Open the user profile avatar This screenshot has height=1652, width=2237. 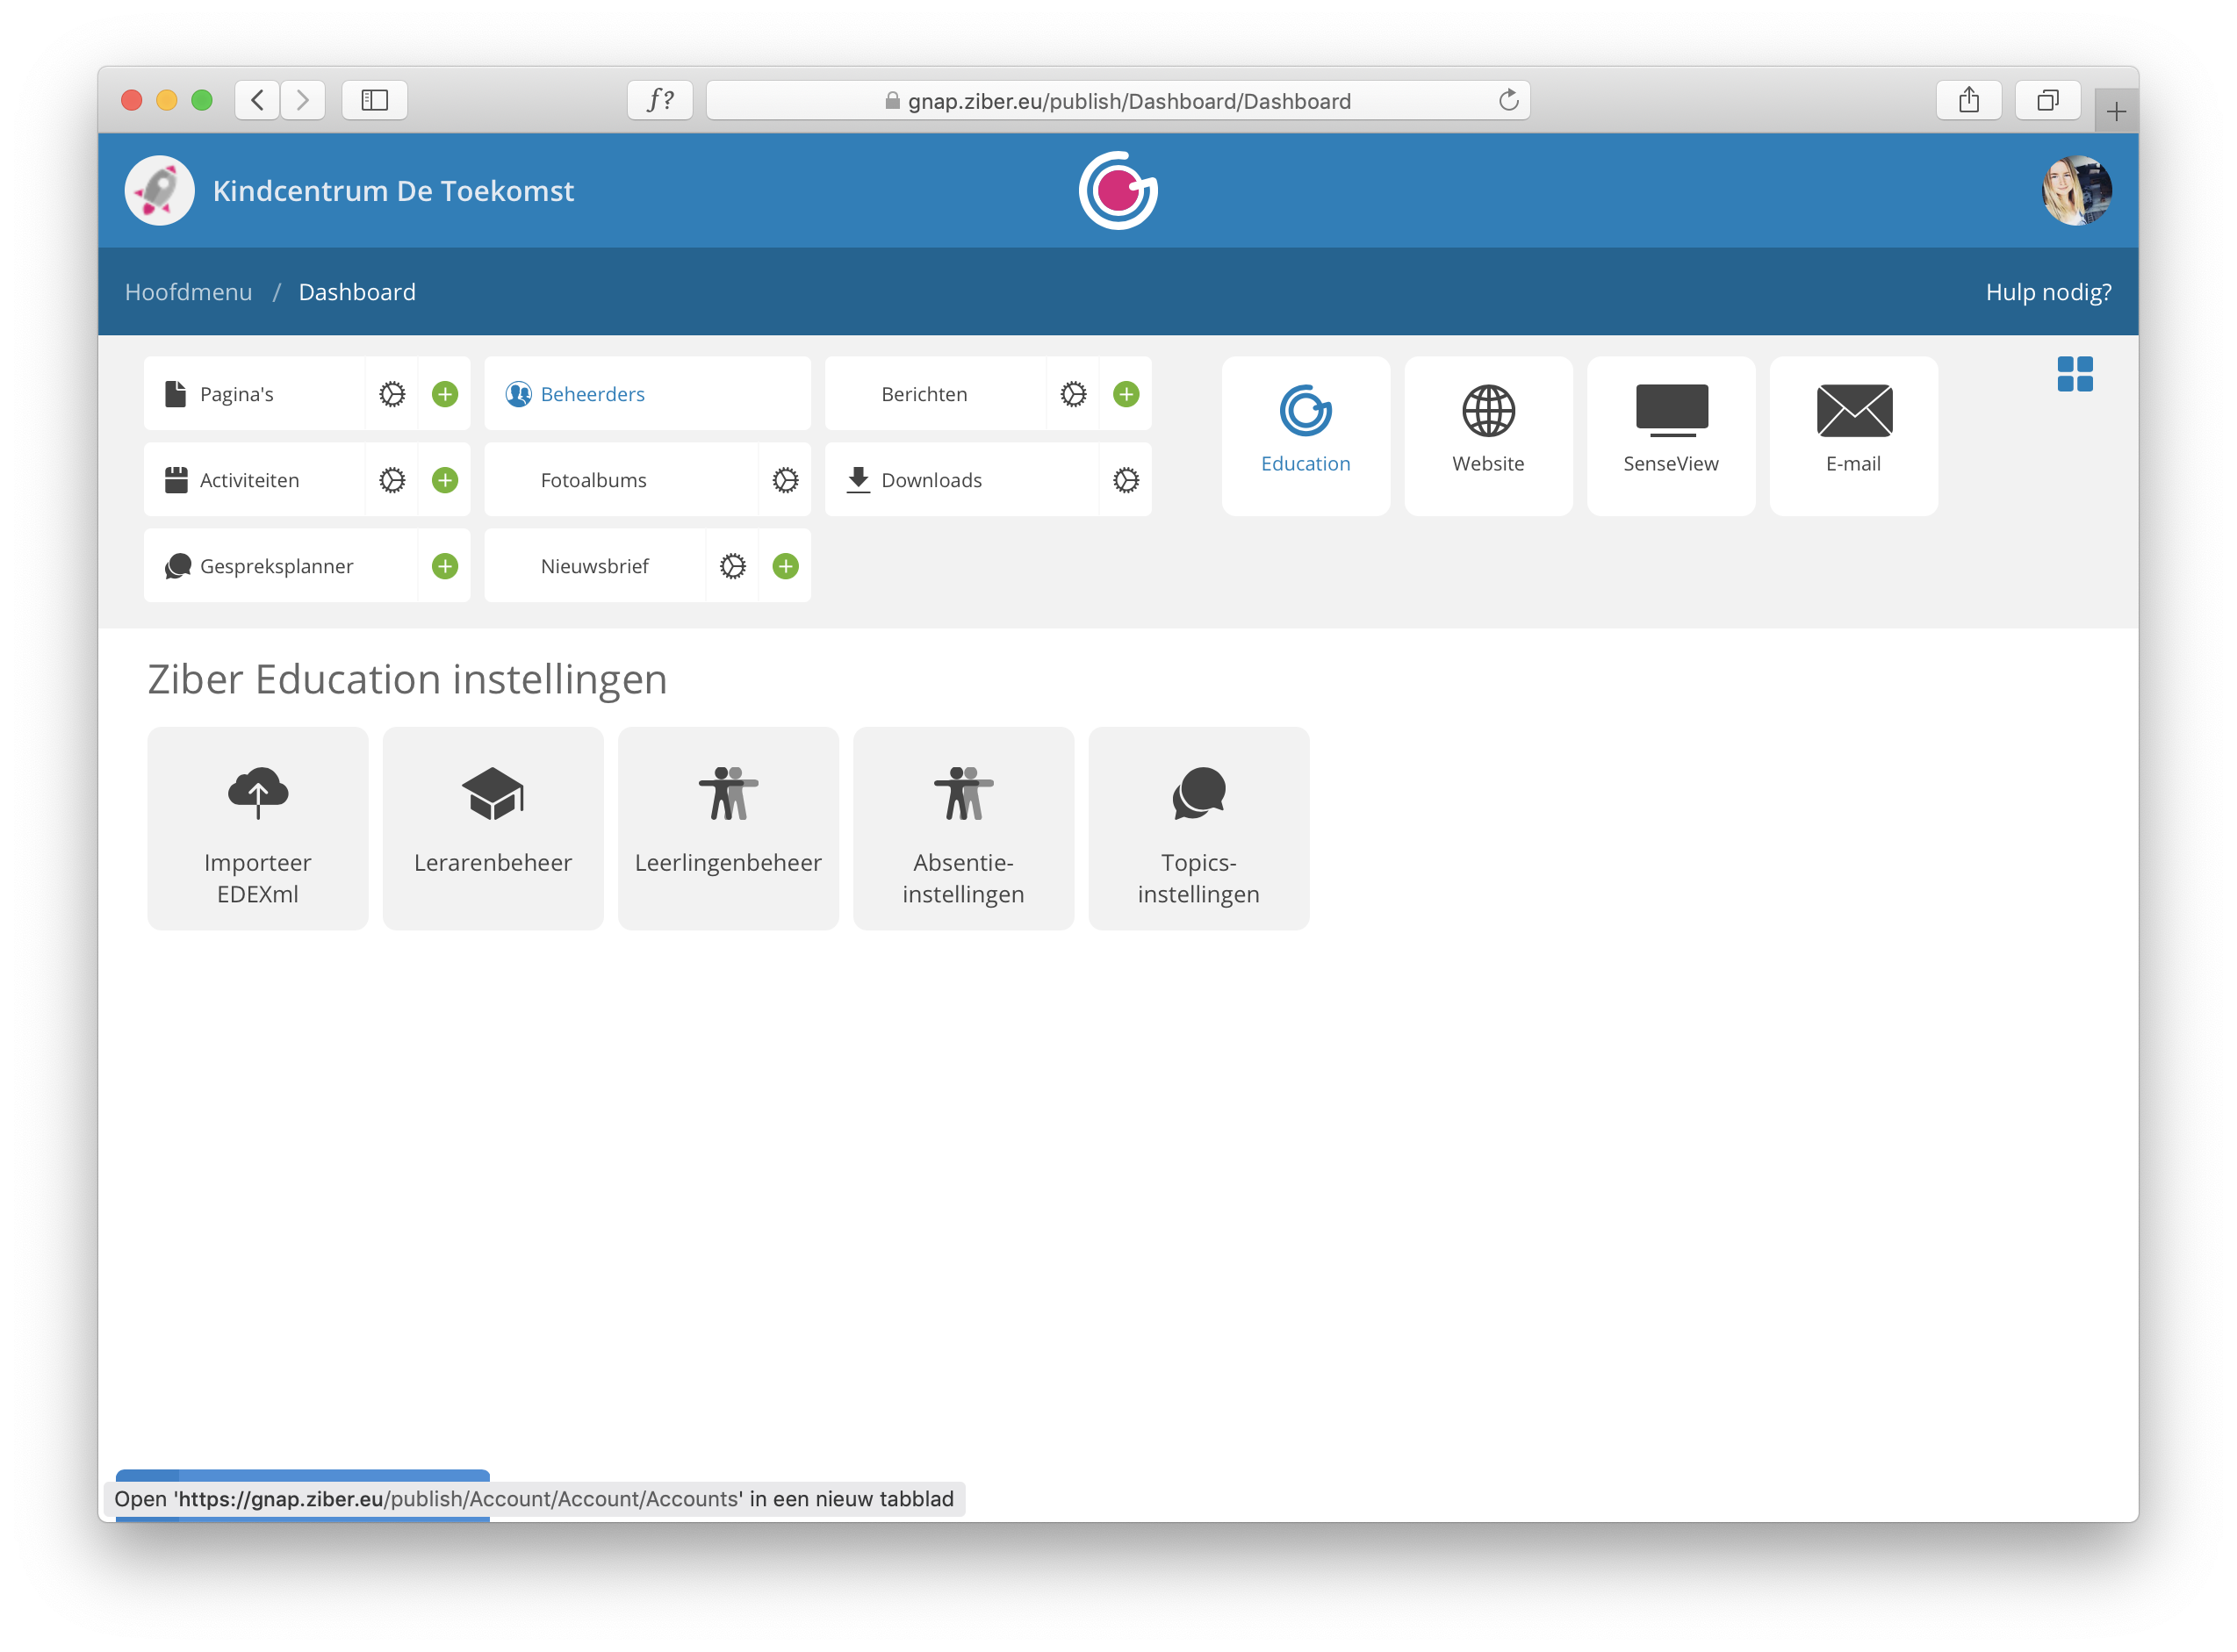pos(2076,190)
